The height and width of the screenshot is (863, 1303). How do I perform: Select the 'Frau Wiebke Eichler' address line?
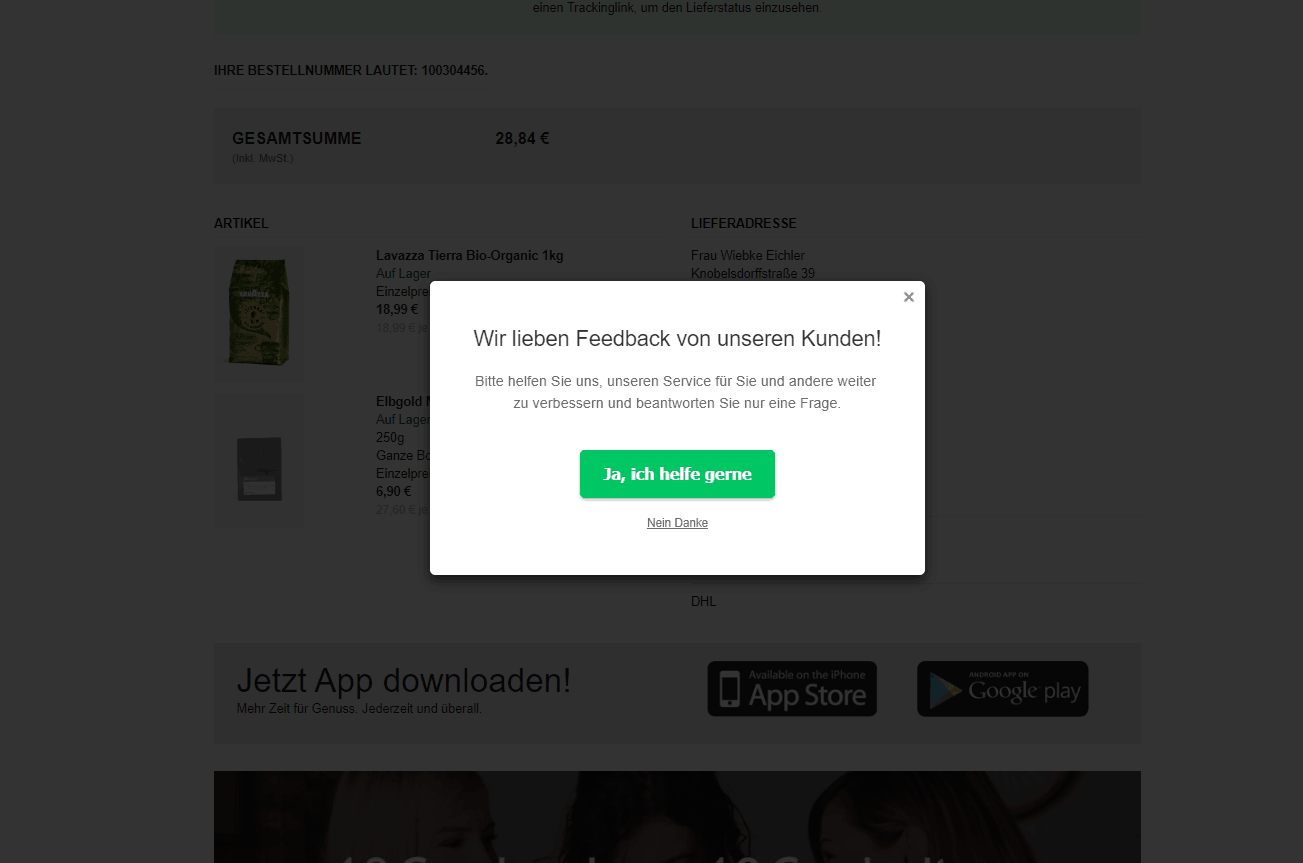click(x=747, y=255)
